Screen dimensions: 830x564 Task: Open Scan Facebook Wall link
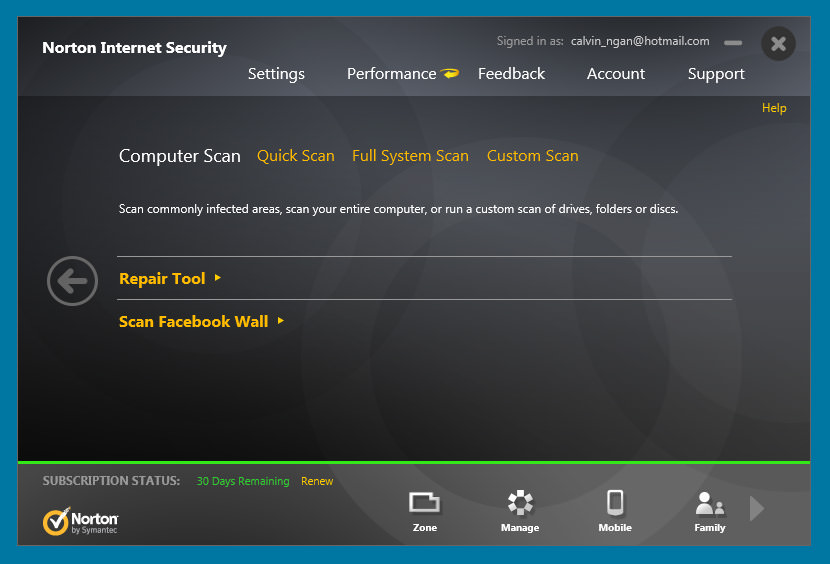click(194, 321)
